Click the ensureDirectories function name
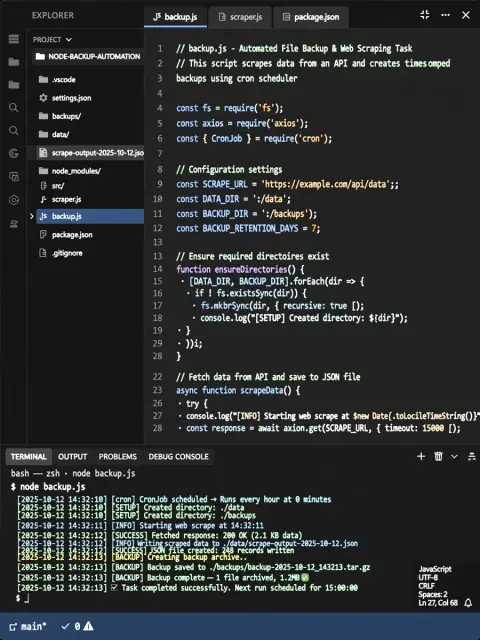This screenshot has height=640, width=480. click(251, 269)
